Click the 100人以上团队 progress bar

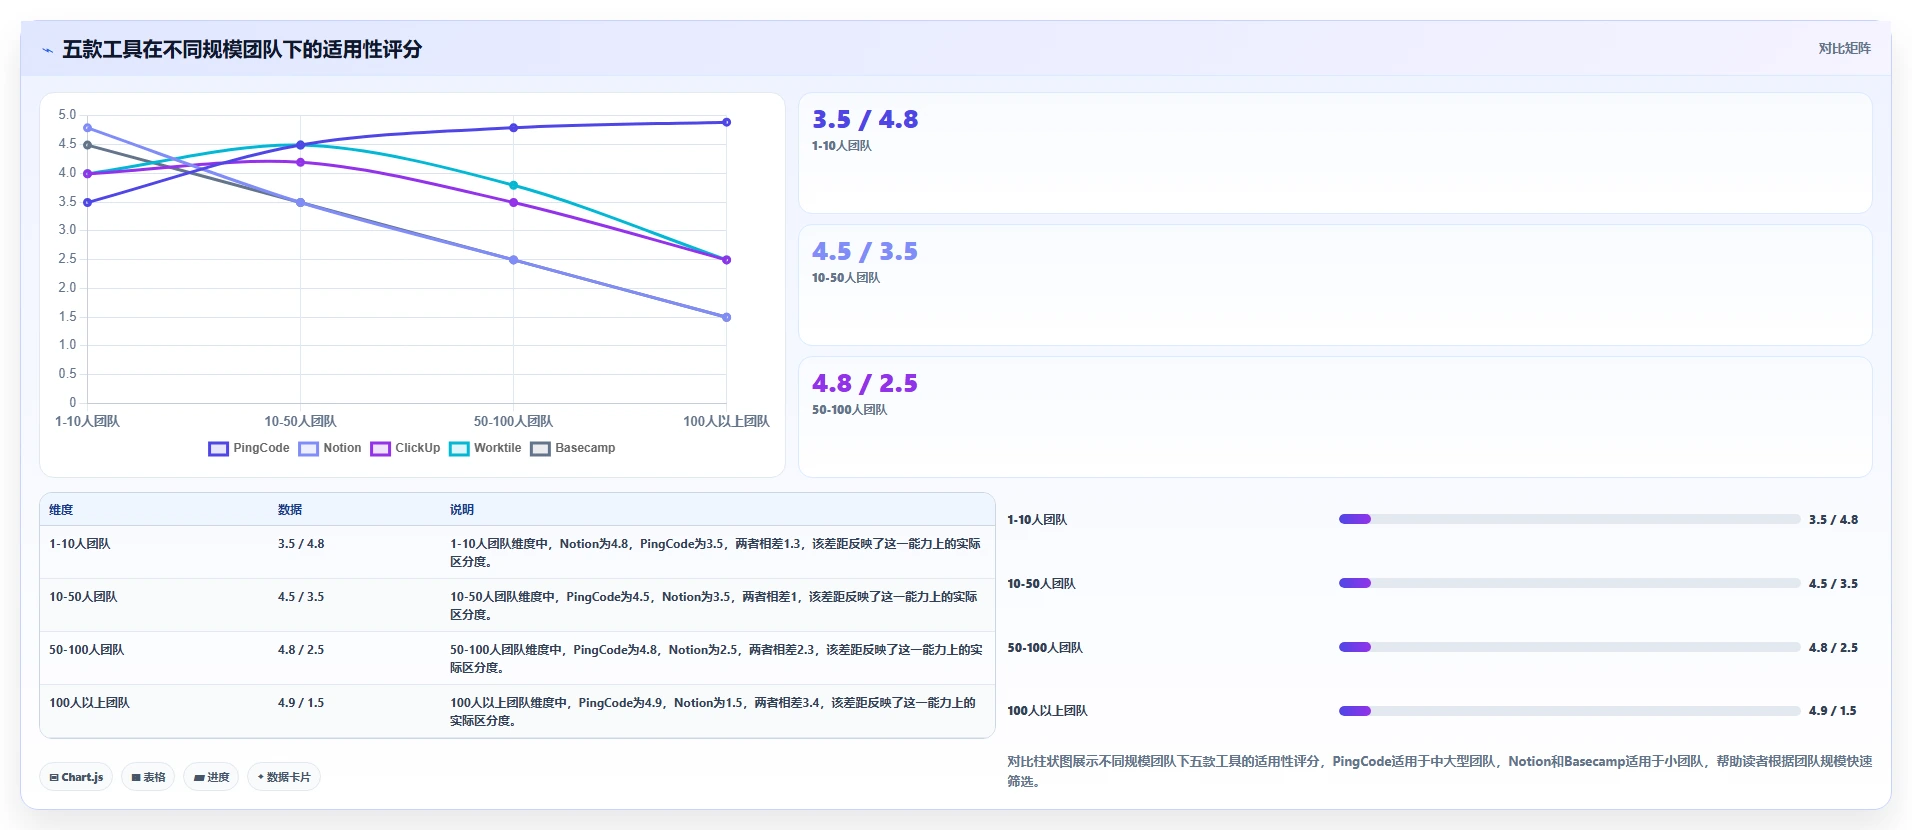click(1569, 711)
